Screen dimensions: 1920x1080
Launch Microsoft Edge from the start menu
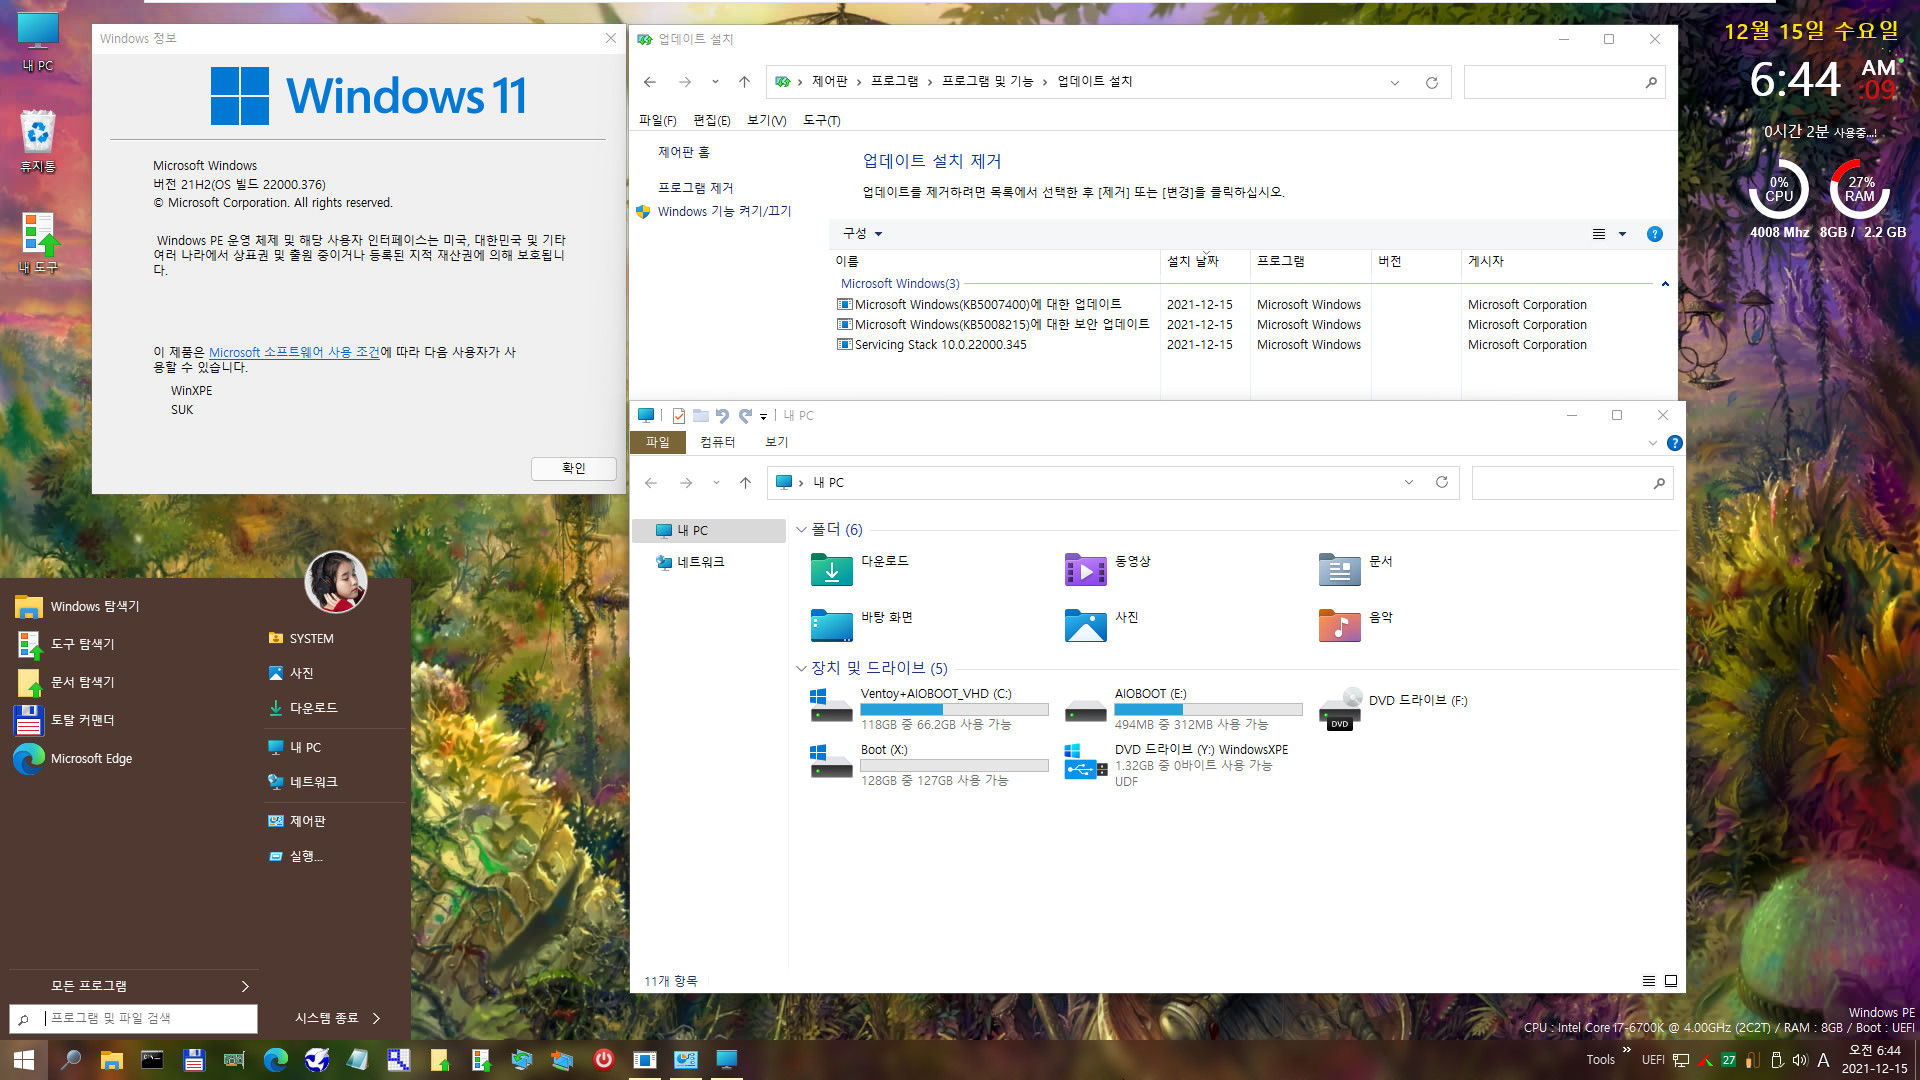click(74, 758)
